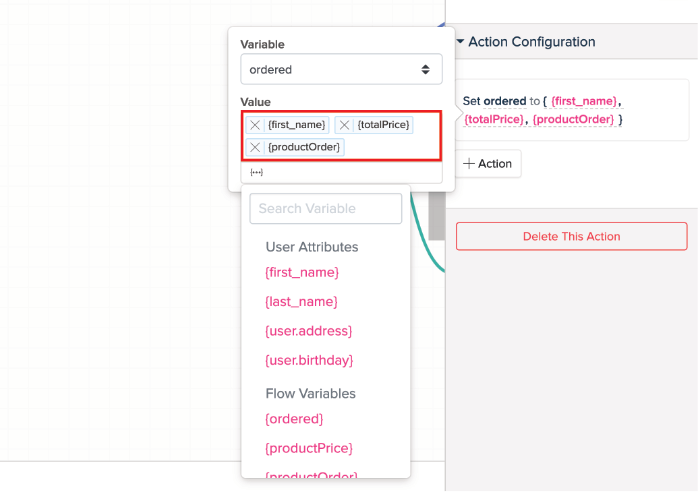Click the {productOrder} link in action summary
Viewport: 700px width, 494px height.
(573, 120)
